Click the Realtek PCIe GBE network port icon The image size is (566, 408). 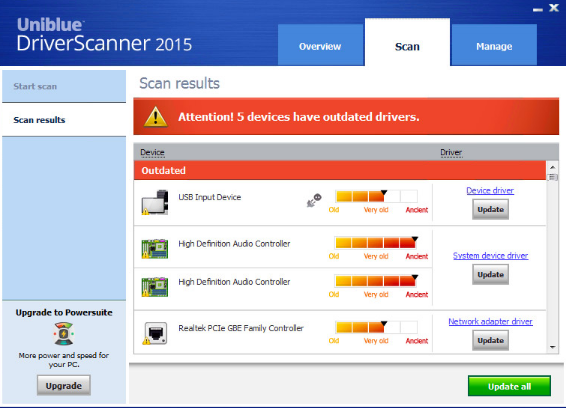[156, 333]
